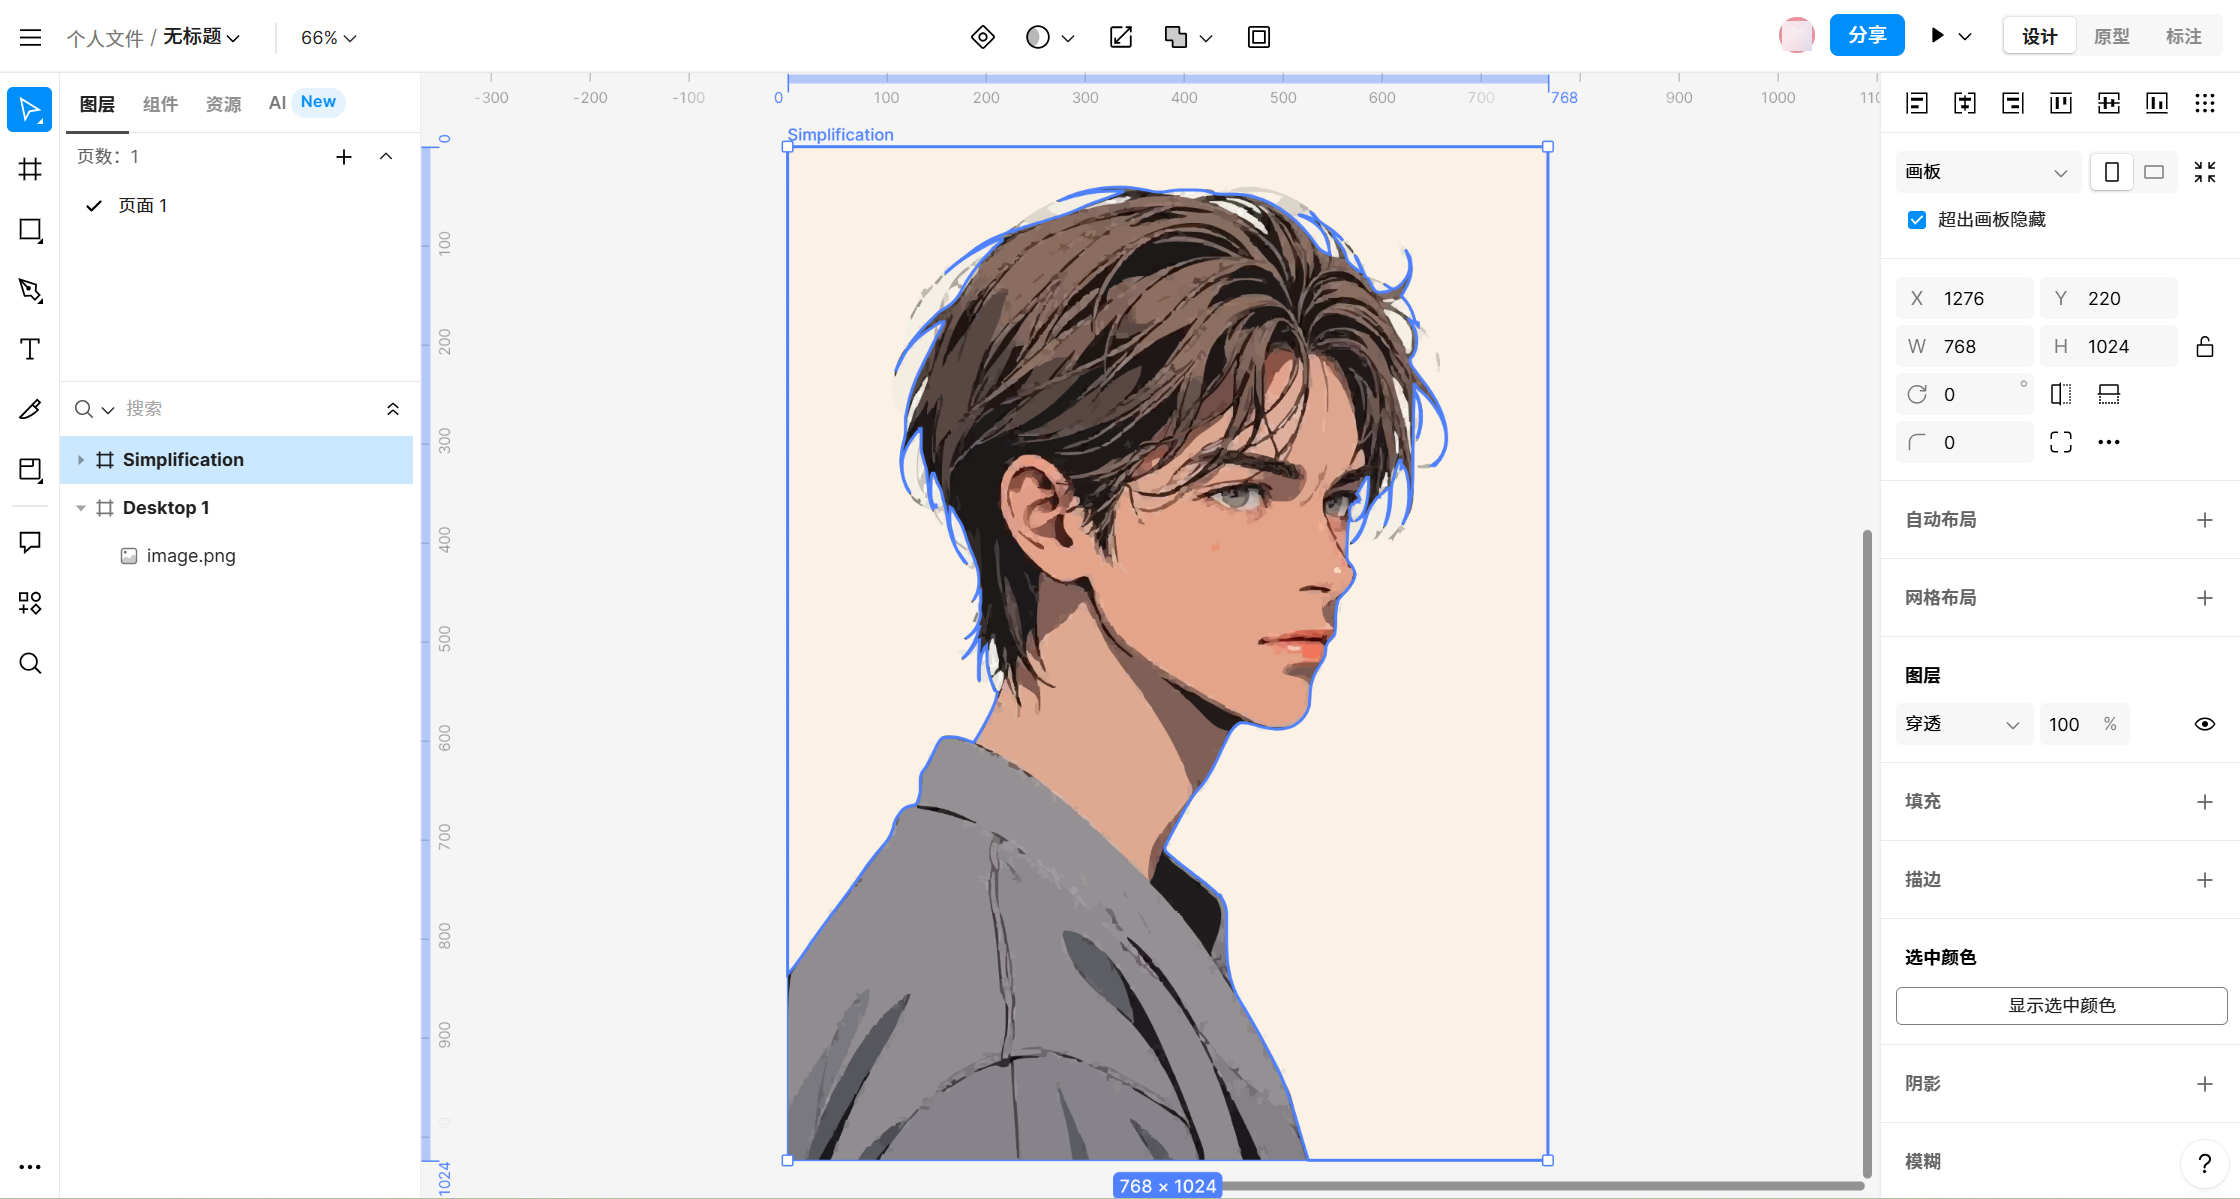
Task: Open the mask tool dropdown arrow
Action: (1068, 38)
